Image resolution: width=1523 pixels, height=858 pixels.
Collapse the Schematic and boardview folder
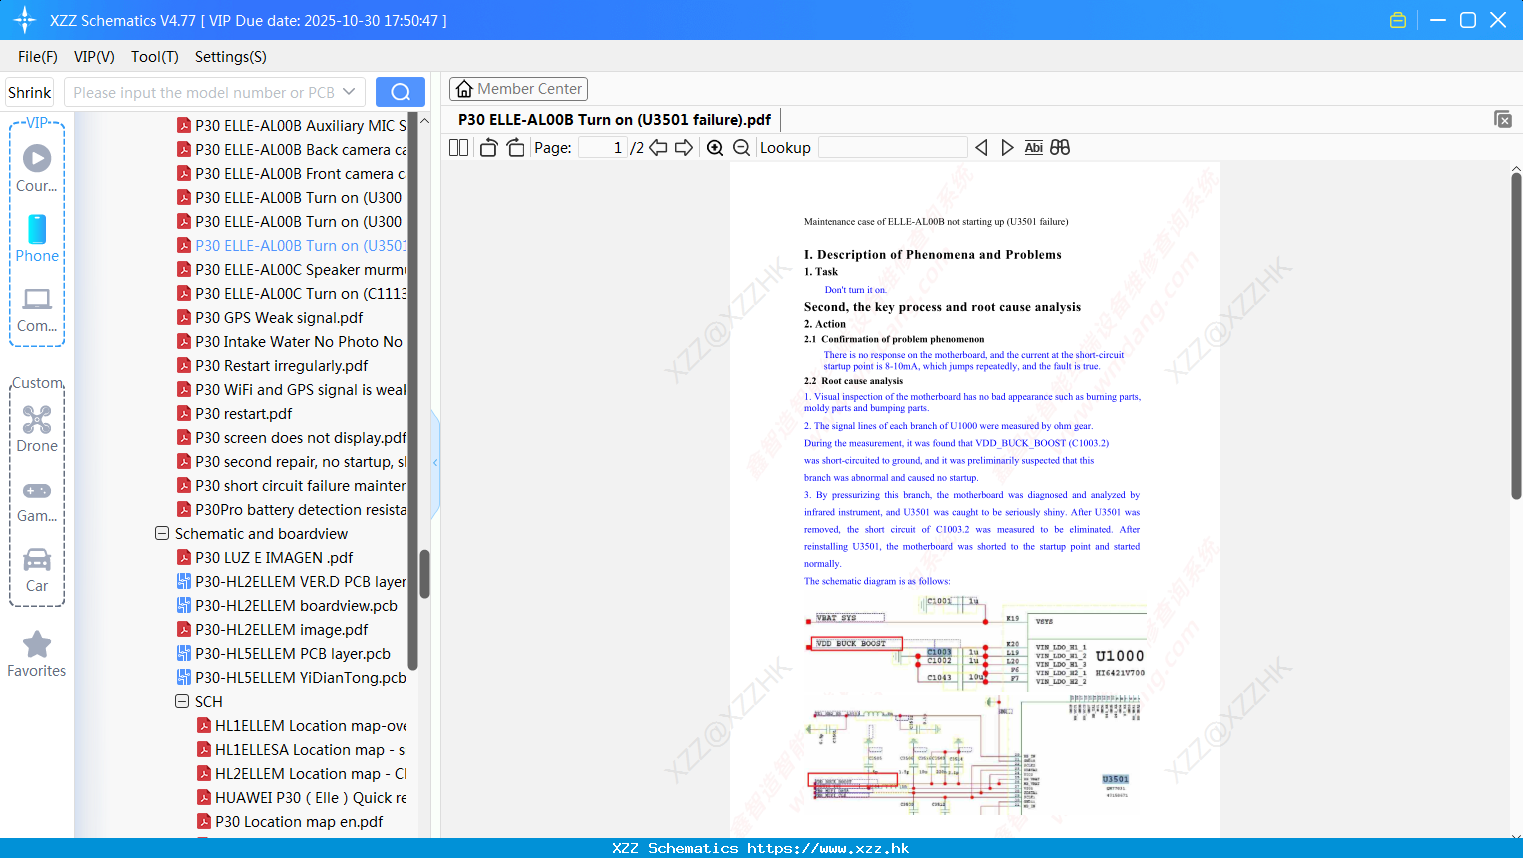(x=162, y=534)
